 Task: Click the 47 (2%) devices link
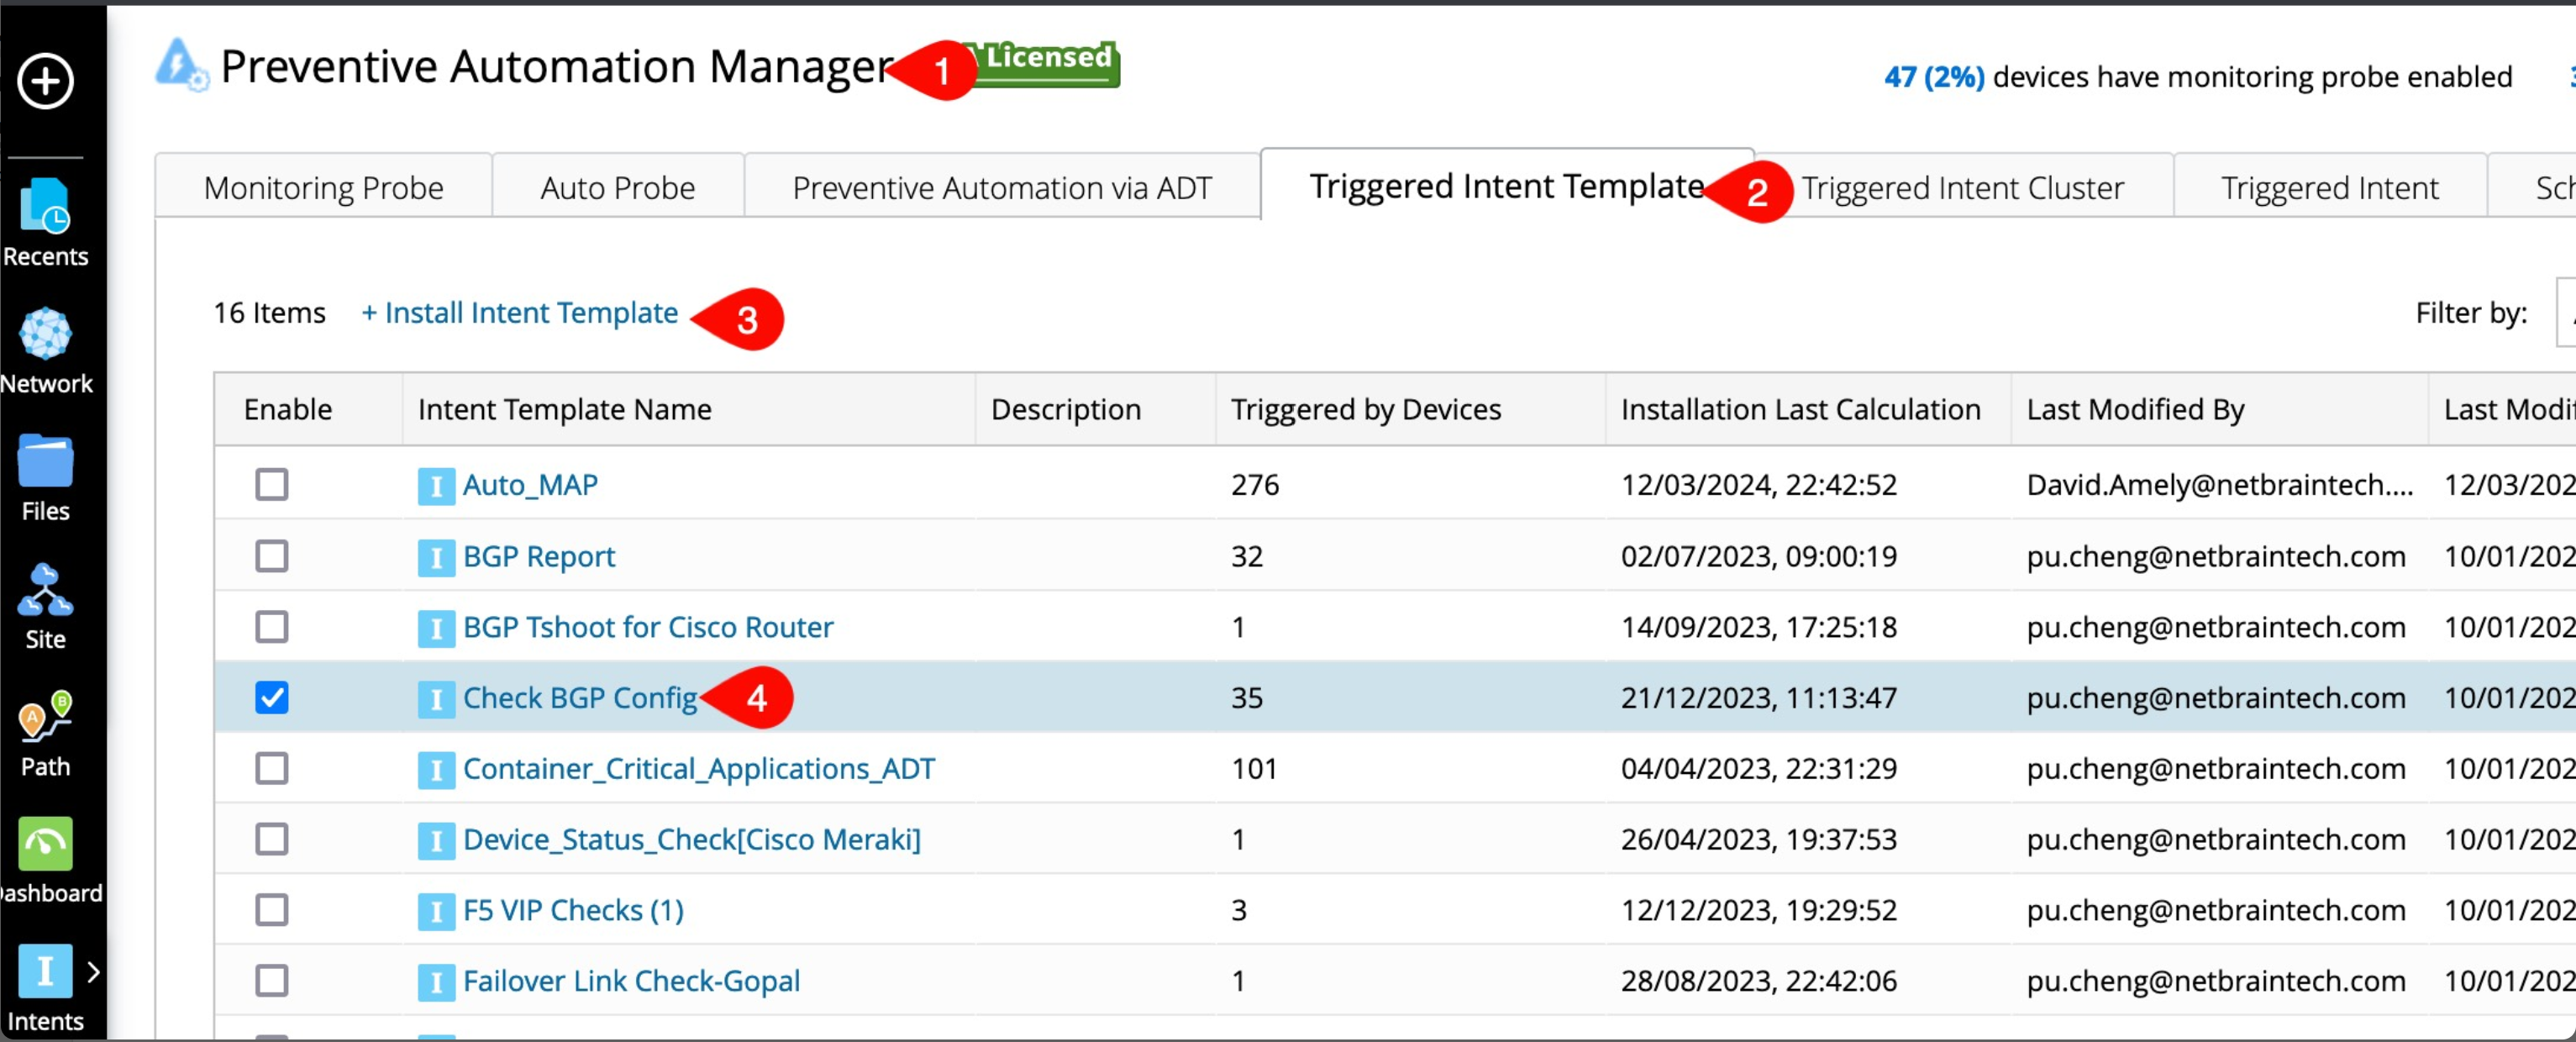(x=1934, y=77)
